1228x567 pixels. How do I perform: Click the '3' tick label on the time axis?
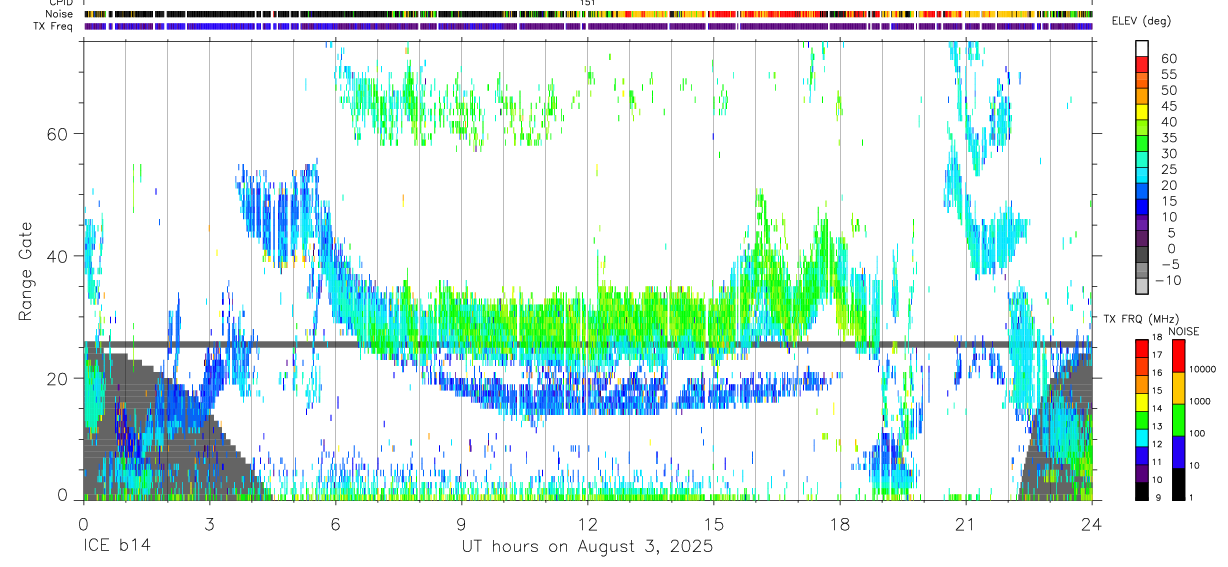point(209,524)
